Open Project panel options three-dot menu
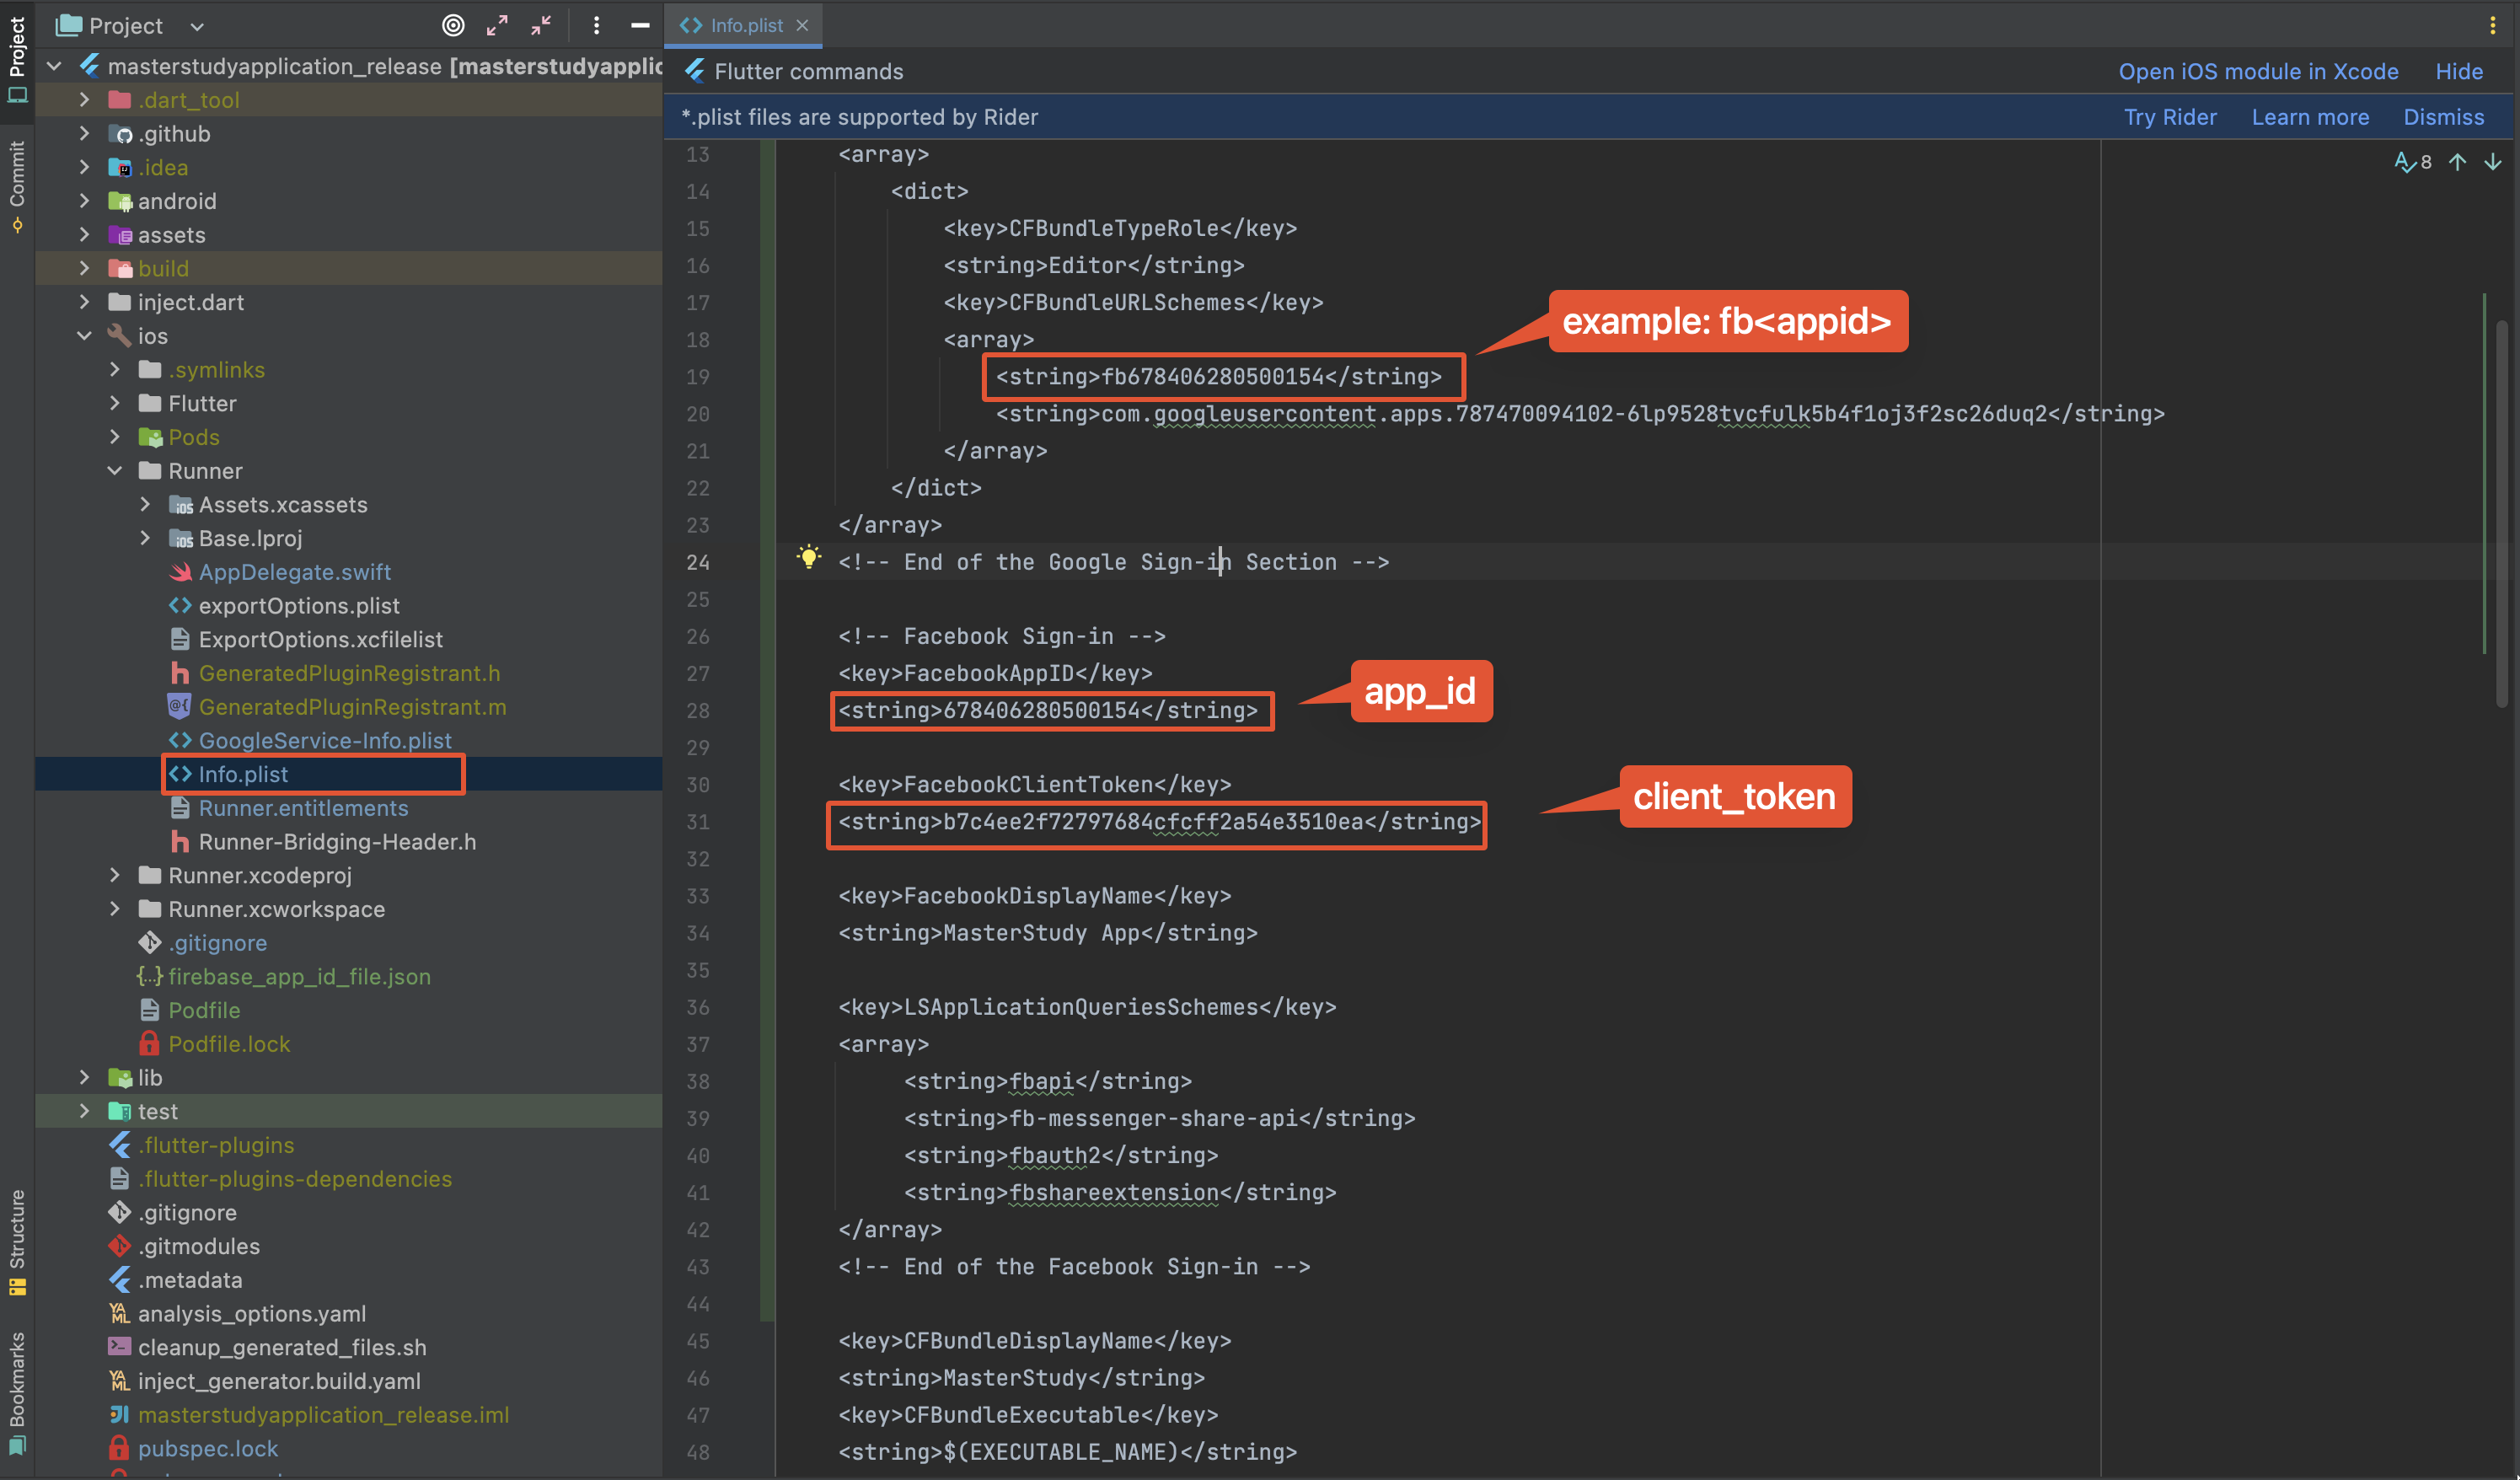Screen dimensions: 2520x1480 (x=596, y=26)
